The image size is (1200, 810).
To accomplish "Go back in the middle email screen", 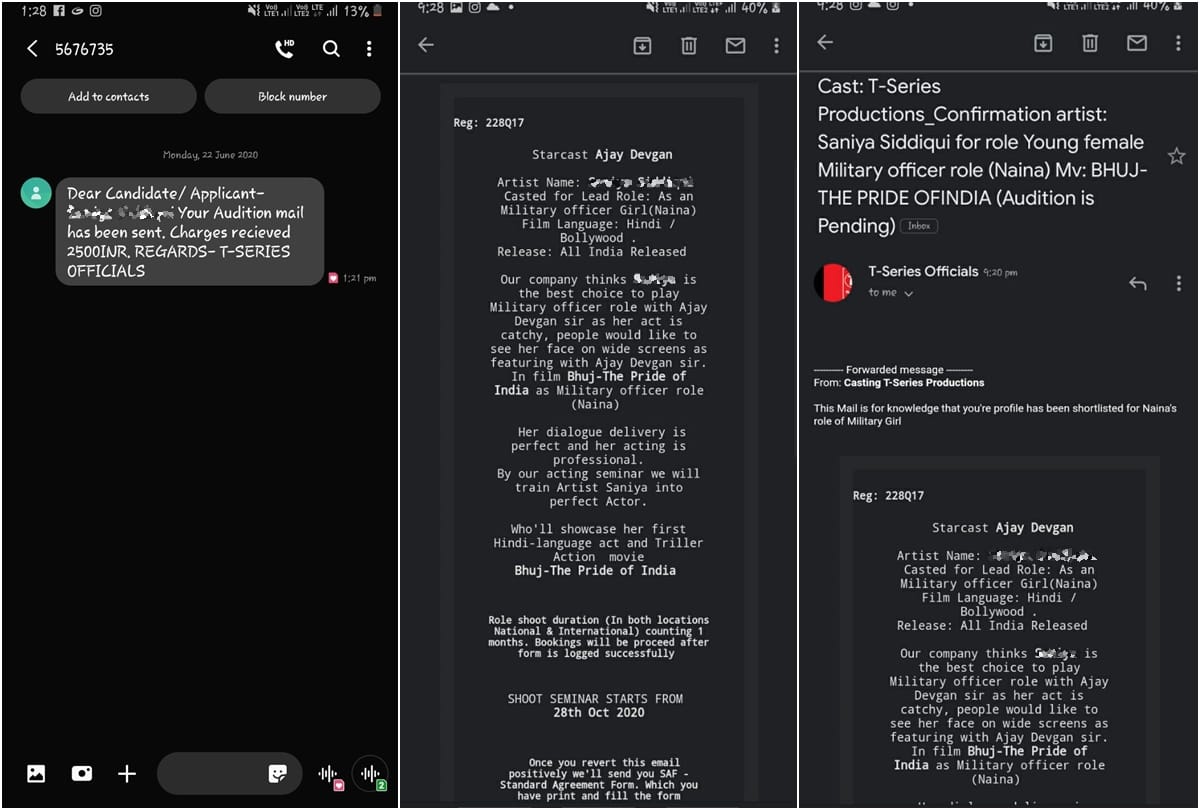I will pyautogui.click(x=426, y=45).
